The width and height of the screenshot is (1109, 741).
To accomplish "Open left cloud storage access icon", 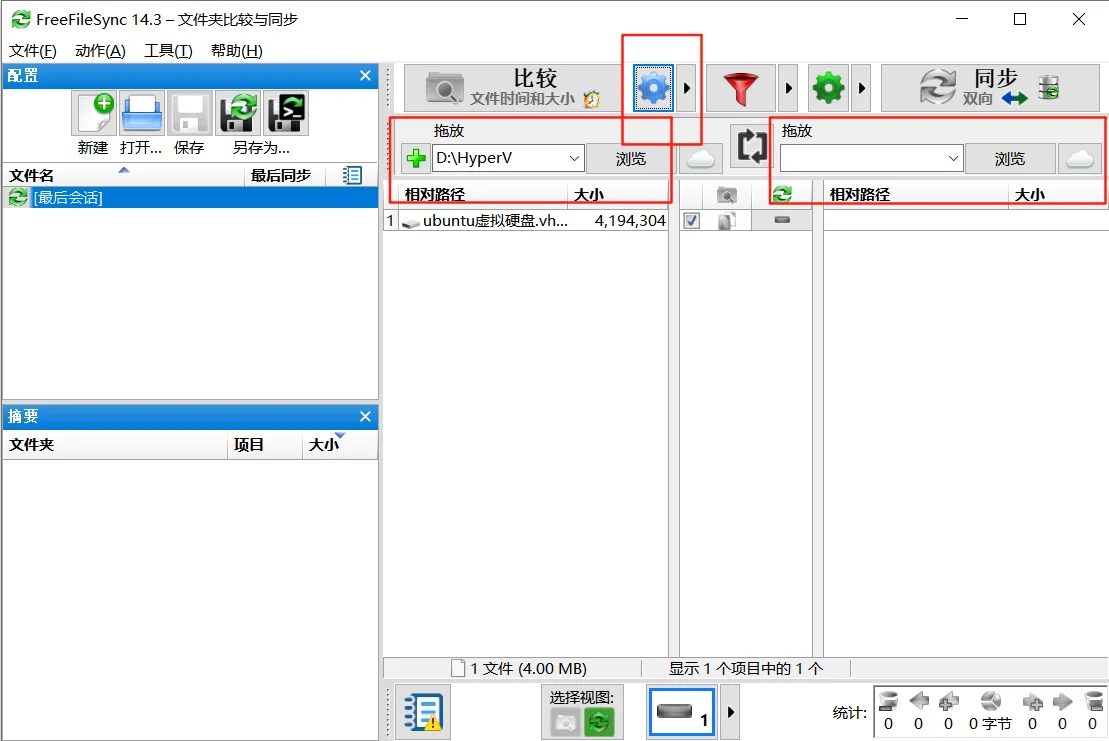I will 700,158.
